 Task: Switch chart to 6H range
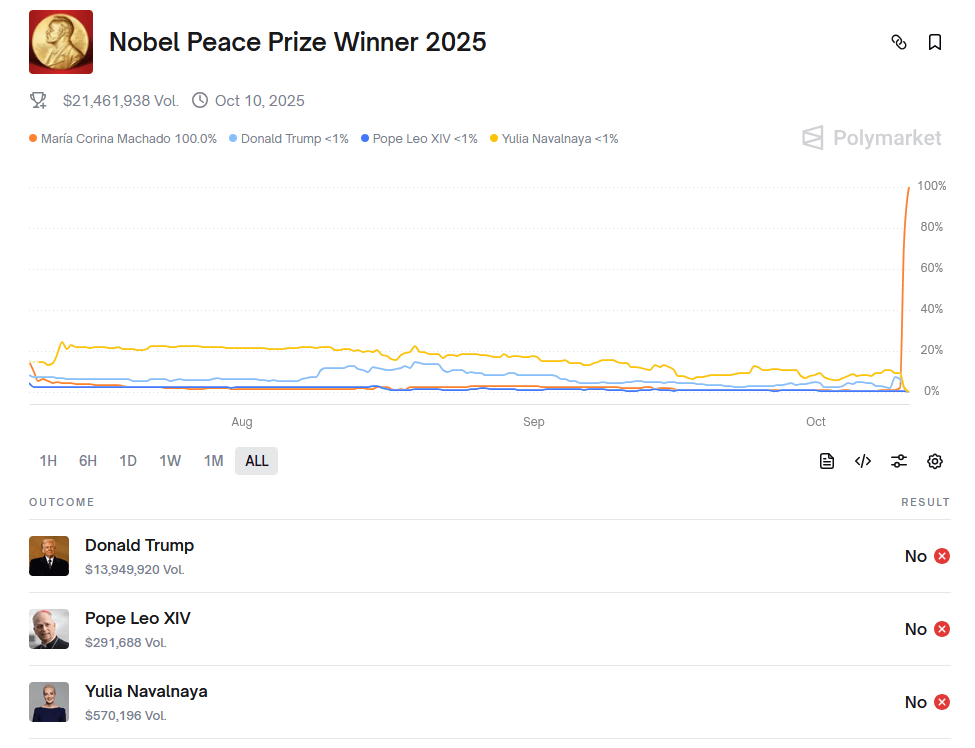tap(88, 461)
